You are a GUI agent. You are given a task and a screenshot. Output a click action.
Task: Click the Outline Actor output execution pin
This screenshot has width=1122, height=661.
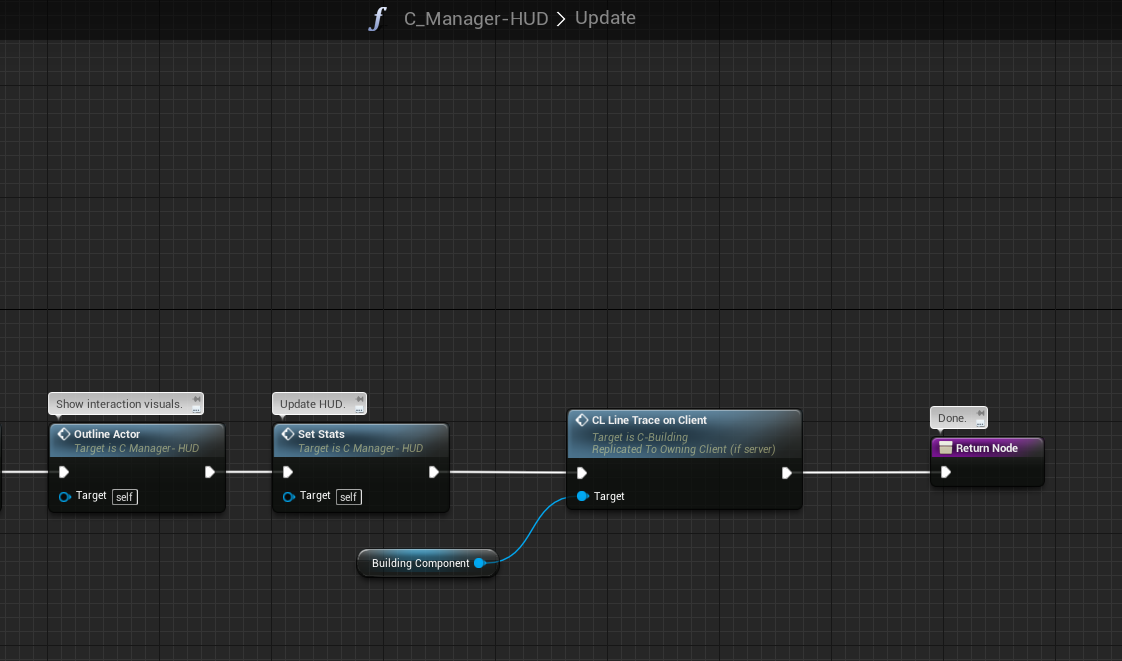point(210,472)
